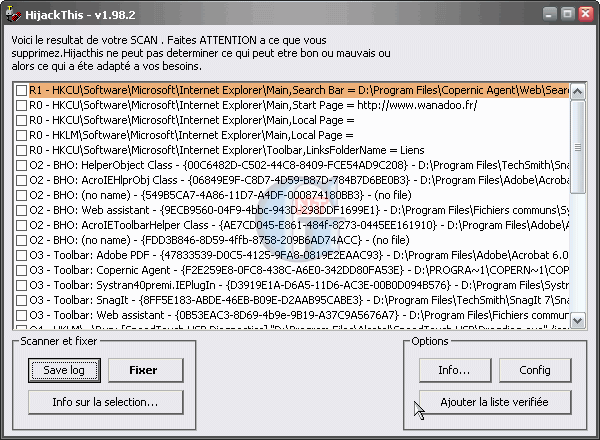Check the R1 Search Bar Copernic Agent entry
This screenshot has width=600, height=440.
click(x=21, y=90)
